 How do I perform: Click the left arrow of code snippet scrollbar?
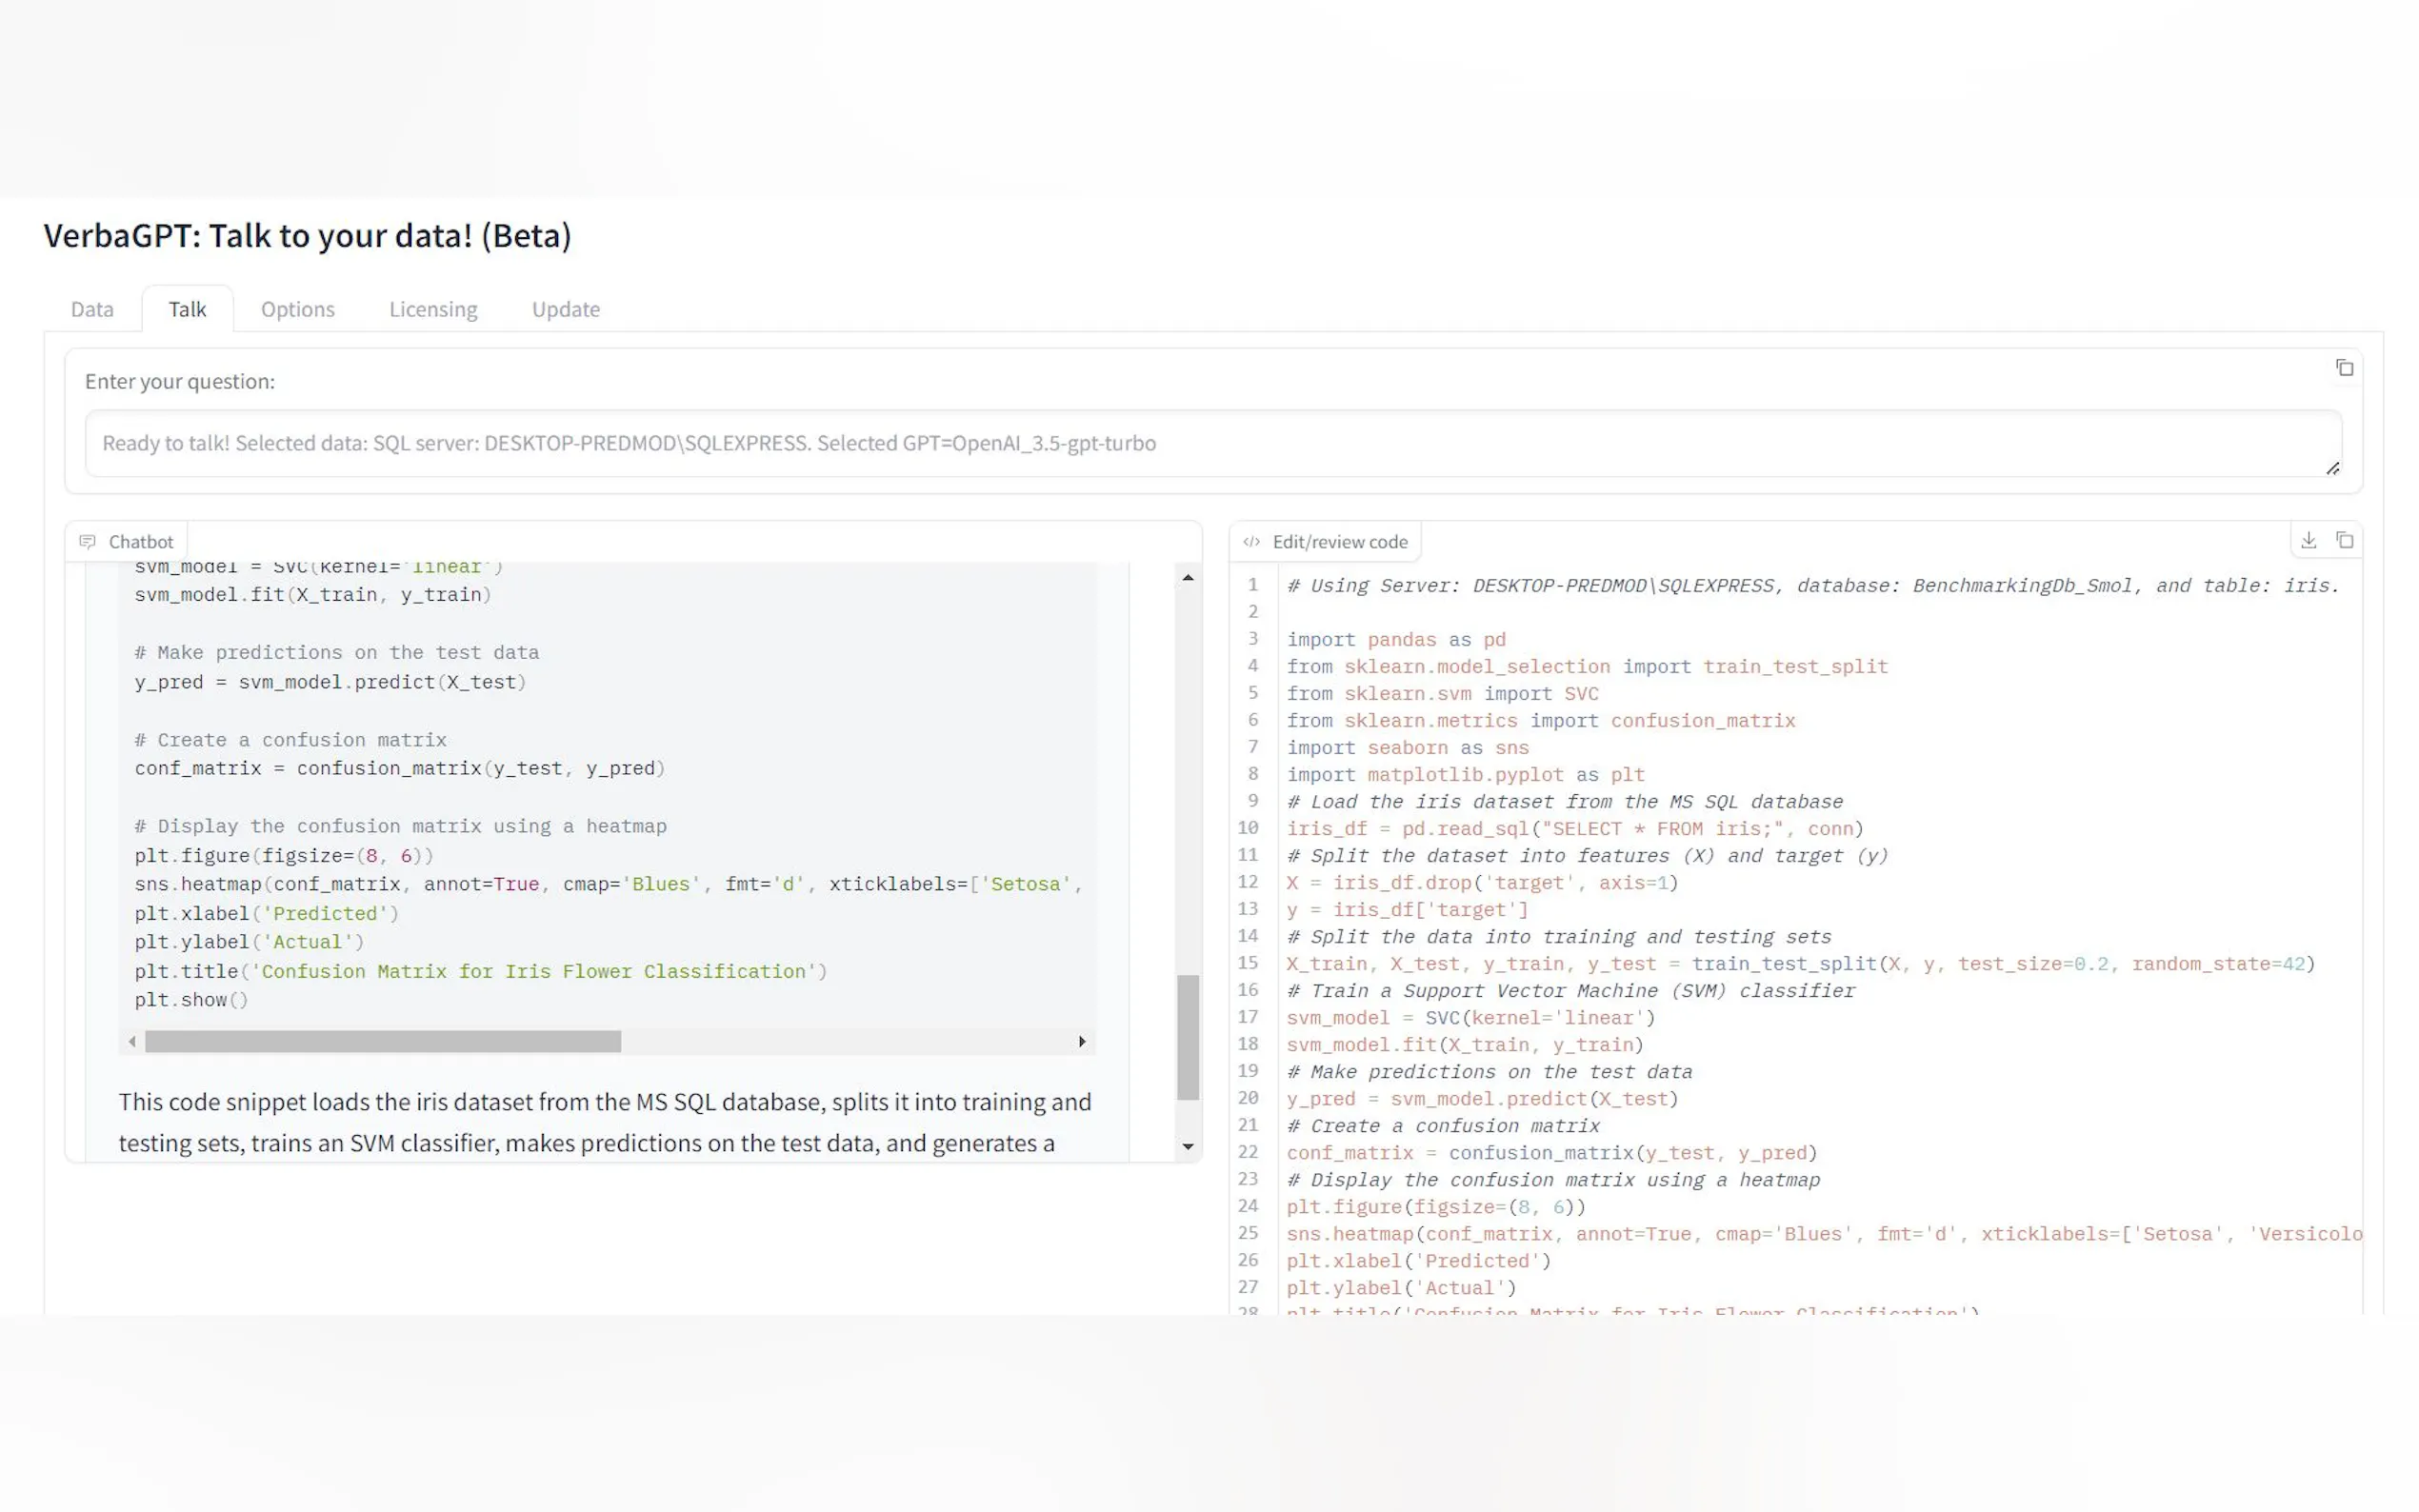pos(132,1041)
